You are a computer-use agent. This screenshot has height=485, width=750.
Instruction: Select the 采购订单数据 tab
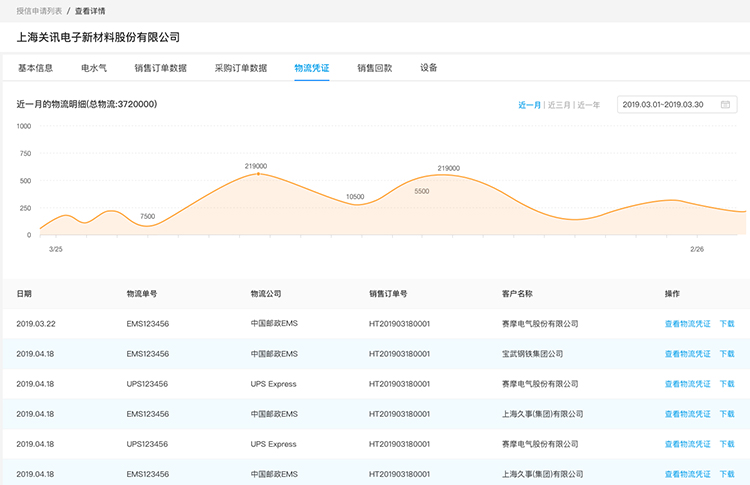(241, 68)
